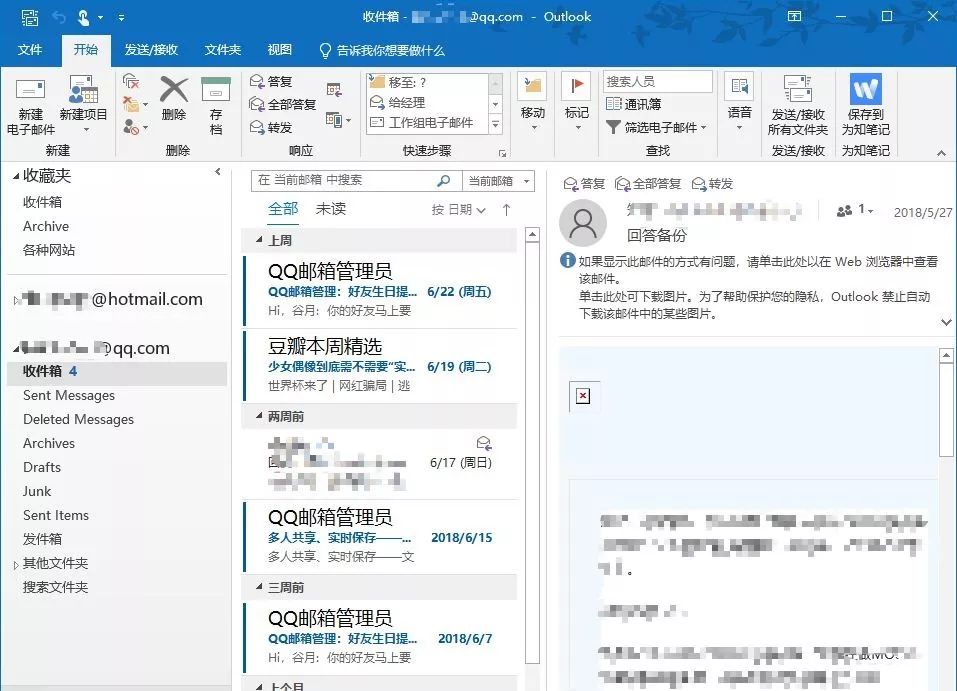Toggle sort order with the up arrow
Image resolution: width=957 pixels, height=691 pixels.
(x=506, y=210)
